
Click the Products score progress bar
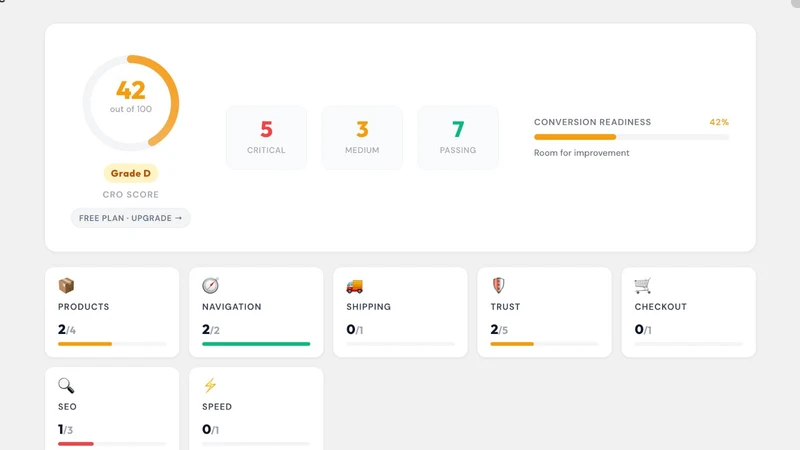(112, 344)
